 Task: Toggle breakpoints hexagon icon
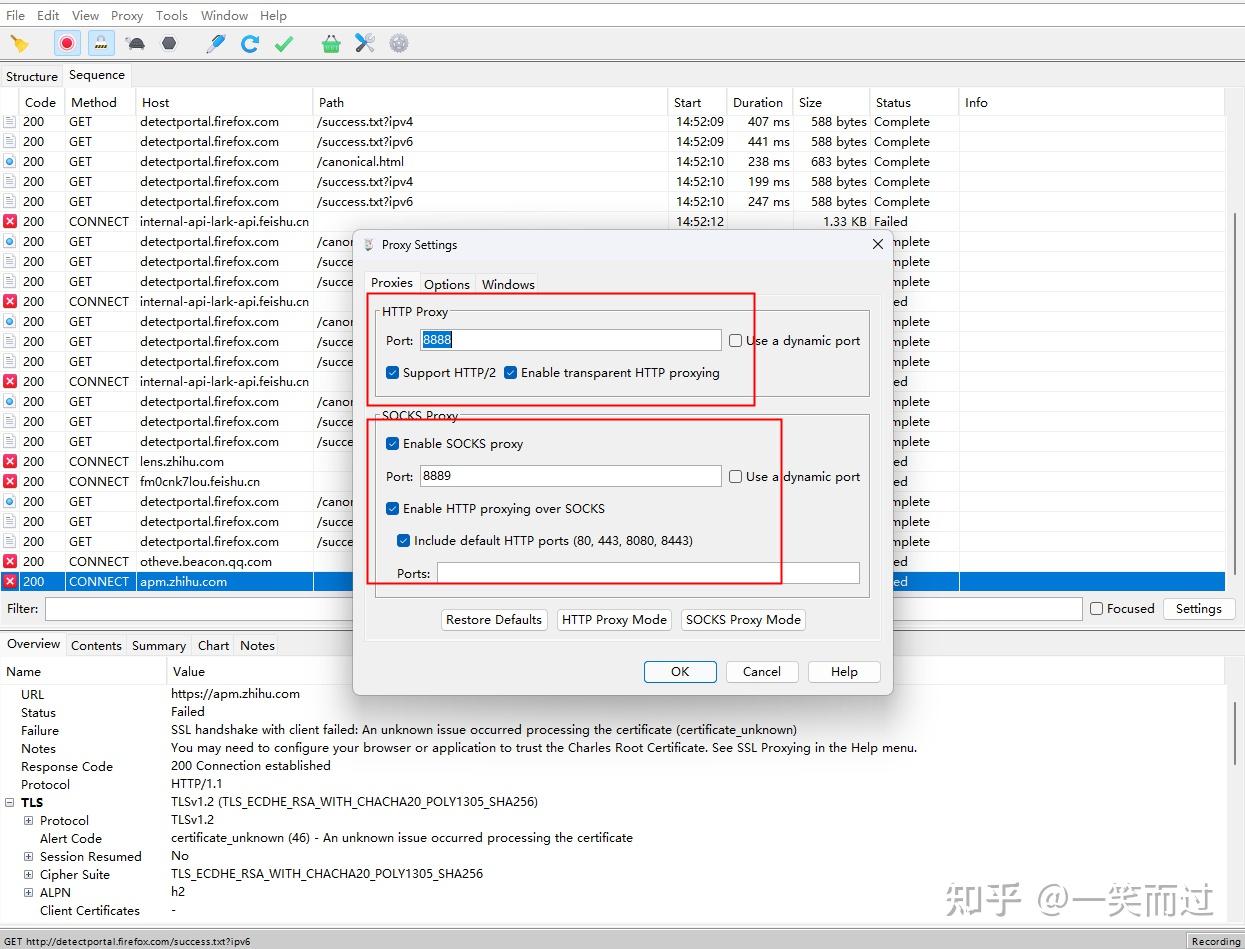coord(169,43)
